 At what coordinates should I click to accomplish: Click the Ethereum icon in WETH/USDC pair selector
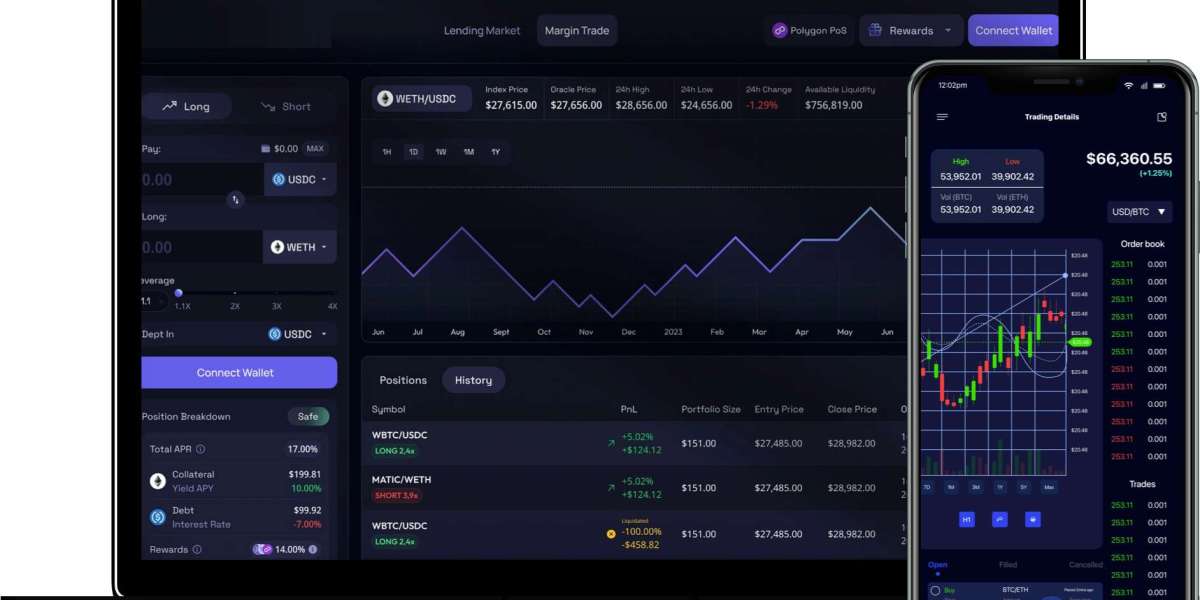pos(385,98)
